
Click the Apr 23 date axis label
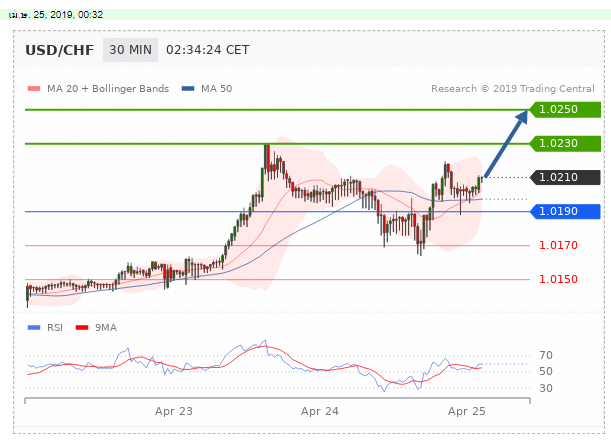[x=174, y=411]
